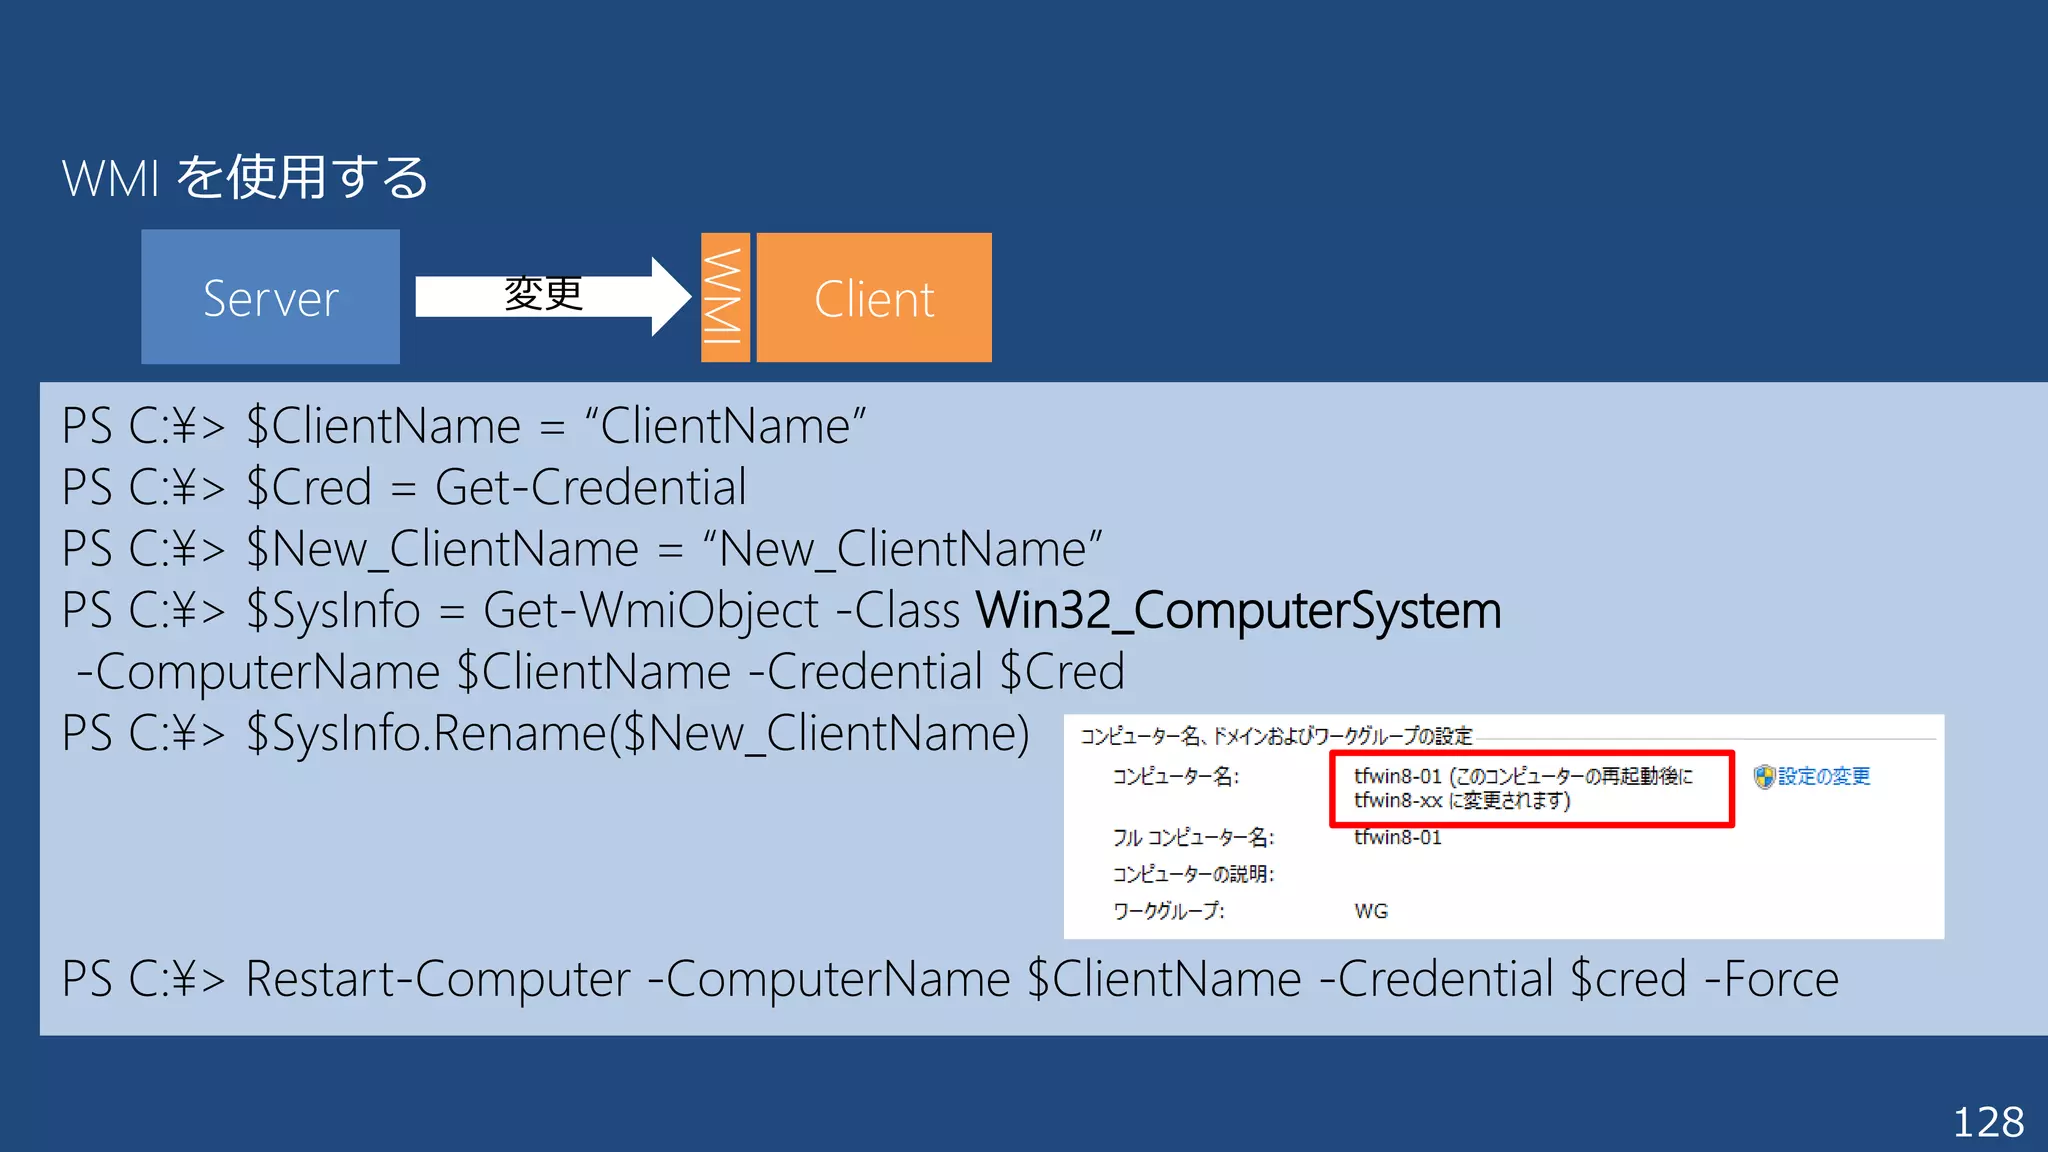The width and height of the screenshot is (2048, 1152).
Task: Click the shield icon beside 設定の変更
Action: pyautogui.click(x=1764, y=777)
